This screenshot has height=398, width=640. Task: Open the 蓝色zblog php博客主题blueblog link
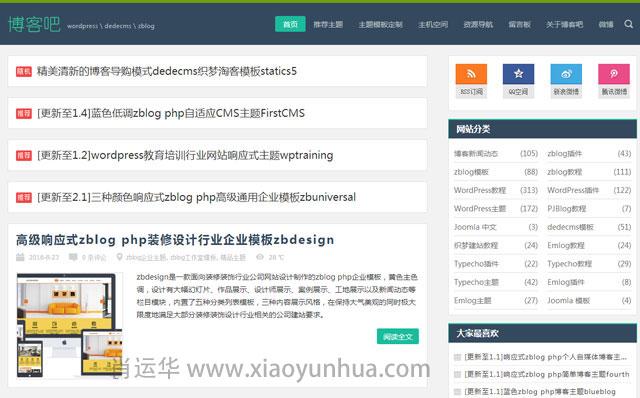[x=540, y=392]
